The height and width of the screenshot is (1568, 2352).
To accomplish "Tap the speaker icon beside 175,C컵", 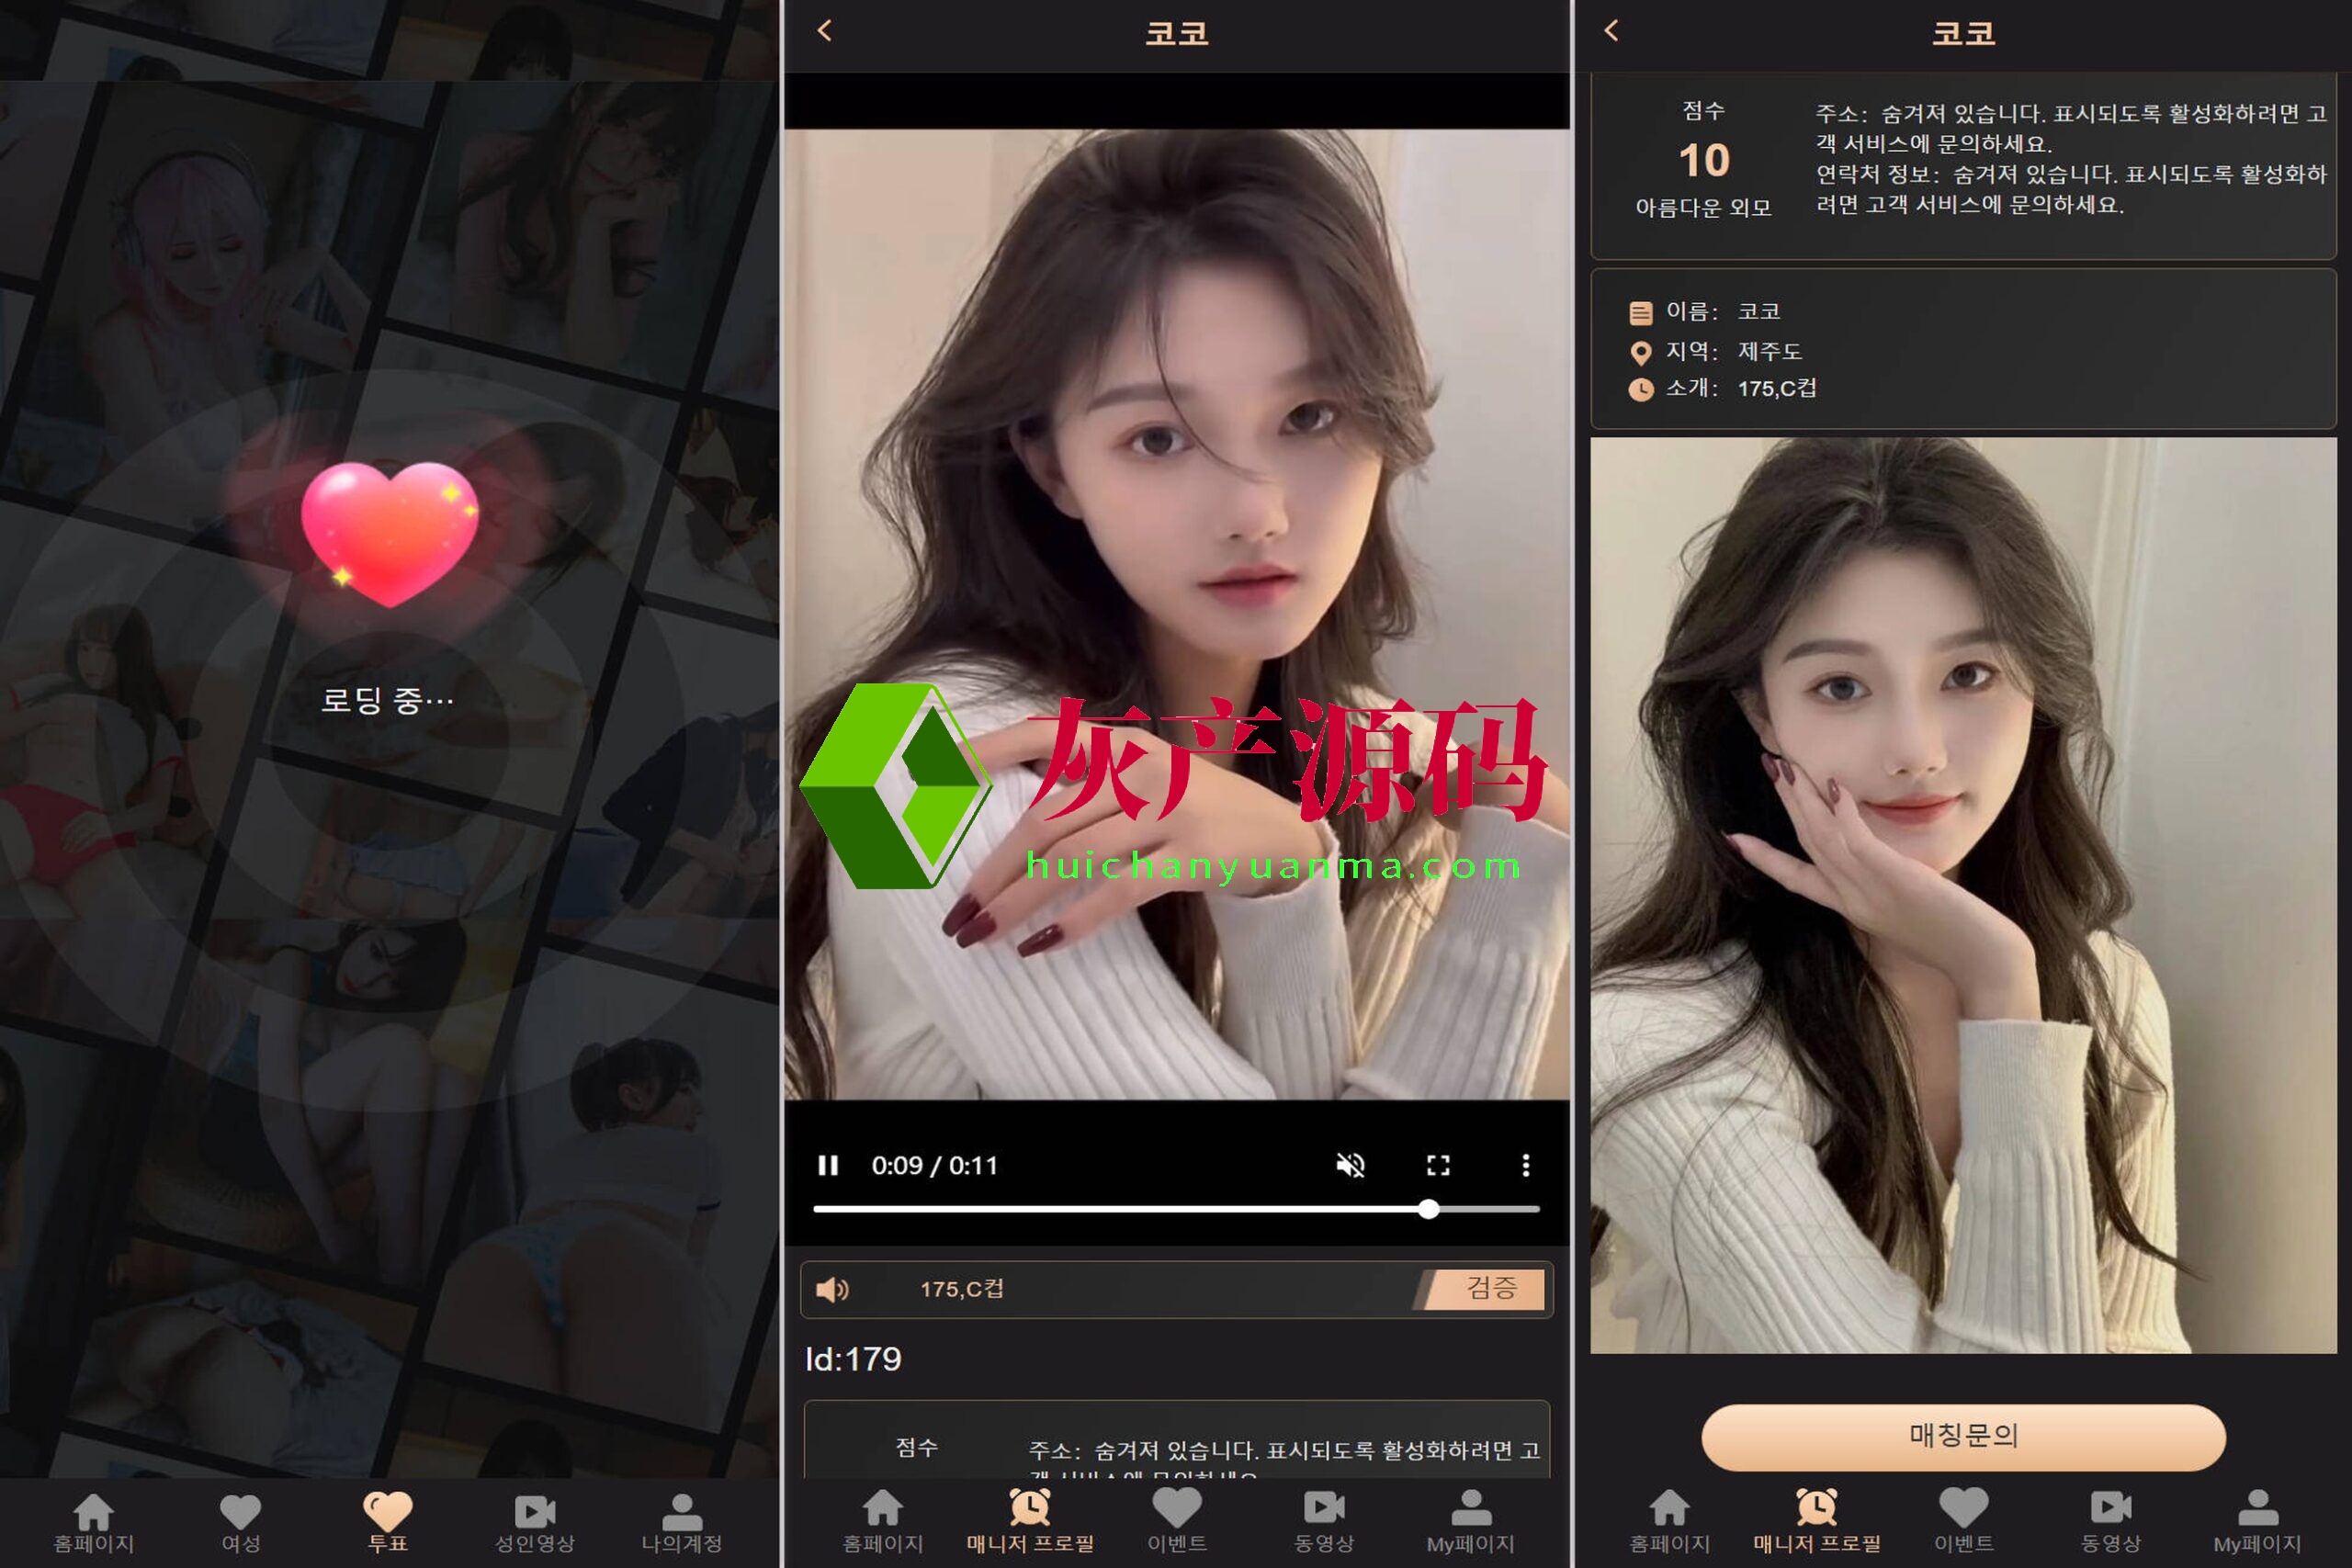I will (x=832, y=1289).
